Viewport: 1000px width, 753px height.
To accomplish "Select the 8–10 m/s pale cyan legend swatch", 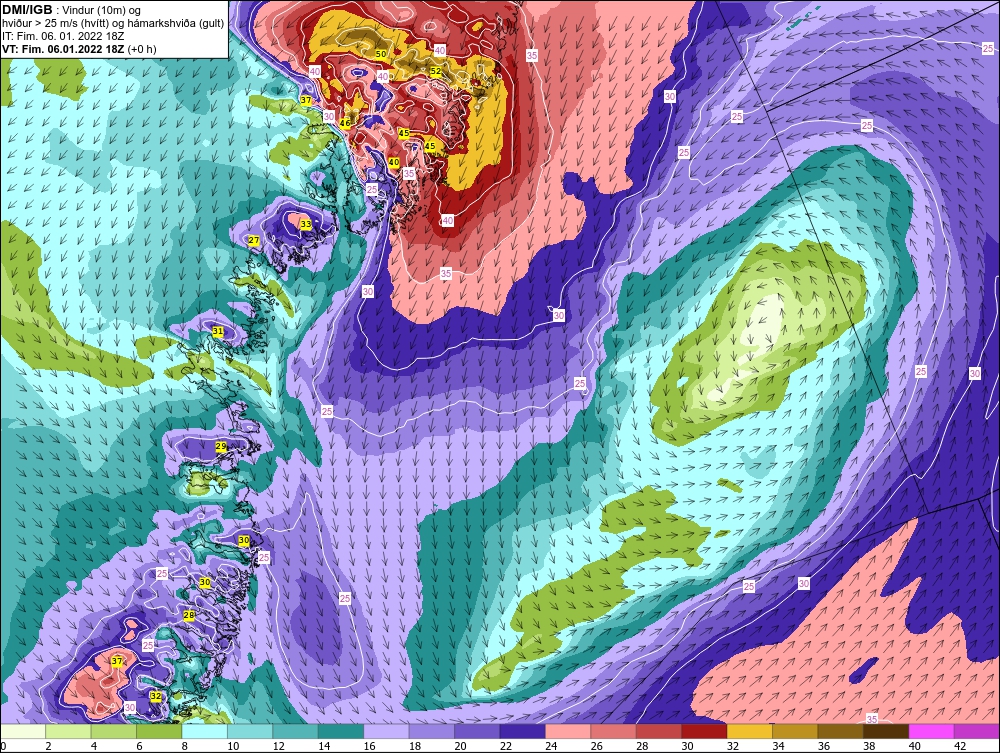I will 205,731.
